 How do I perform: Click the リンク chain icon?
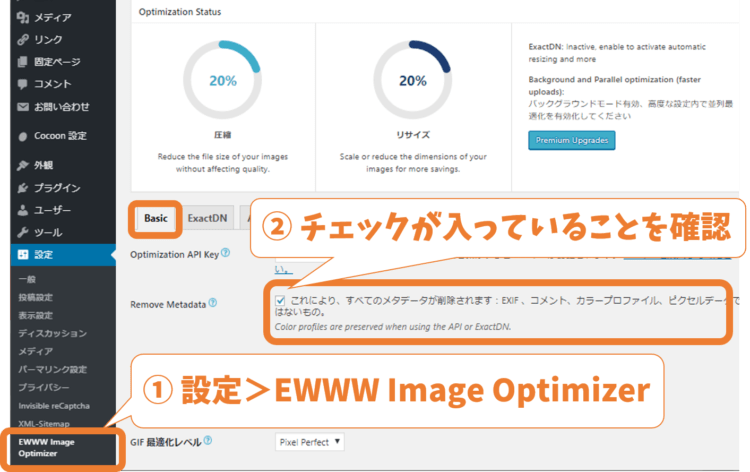(x=22, y=40)
